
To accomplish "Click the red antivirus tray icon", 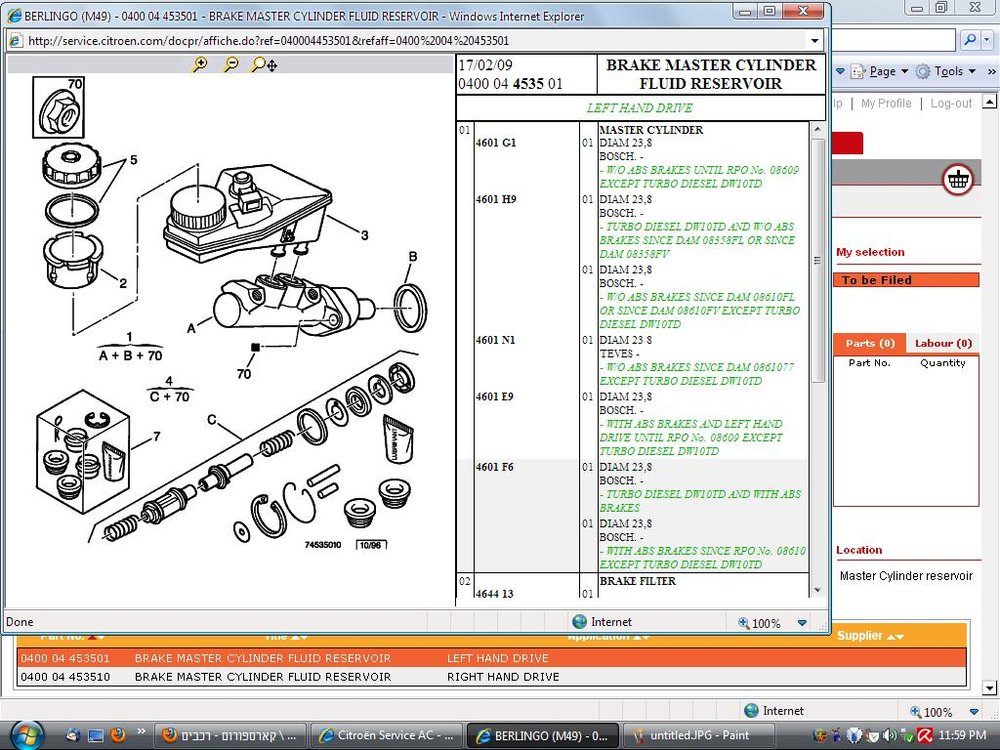I will point(924,735).
